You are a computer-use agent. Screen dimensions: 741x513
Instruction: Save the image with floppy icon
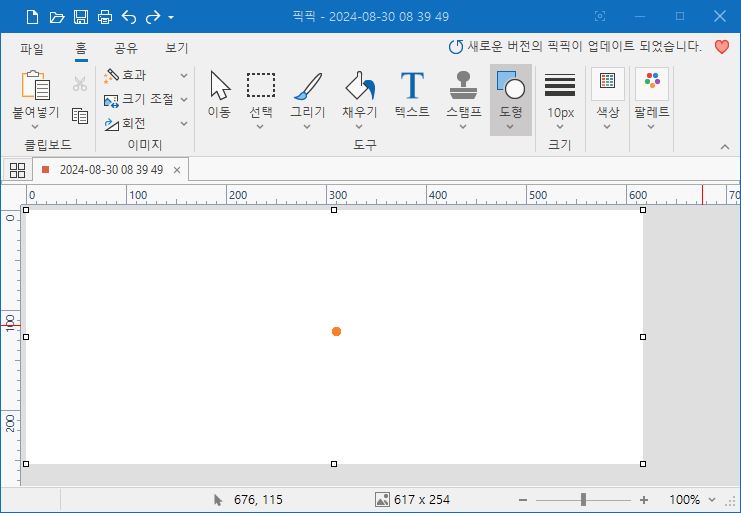(81, 17)
